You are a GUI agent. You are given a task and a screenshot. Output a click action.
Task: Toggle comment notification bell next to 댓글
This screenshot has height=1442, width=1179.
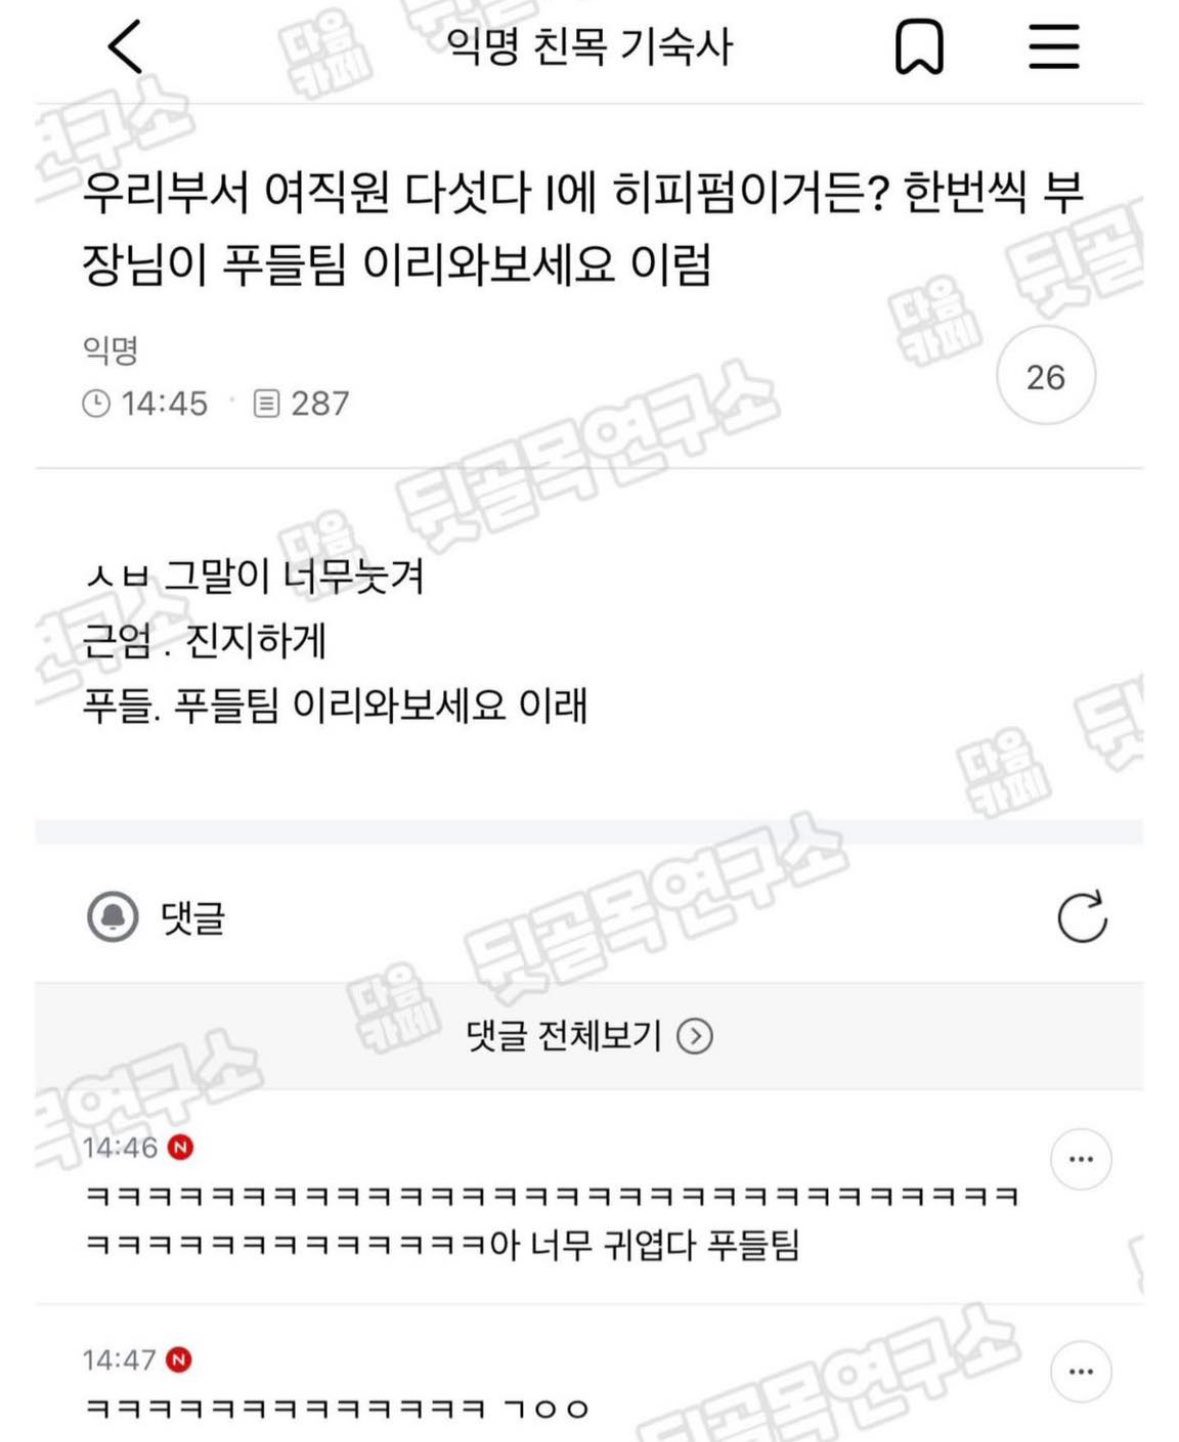[113, 916]
